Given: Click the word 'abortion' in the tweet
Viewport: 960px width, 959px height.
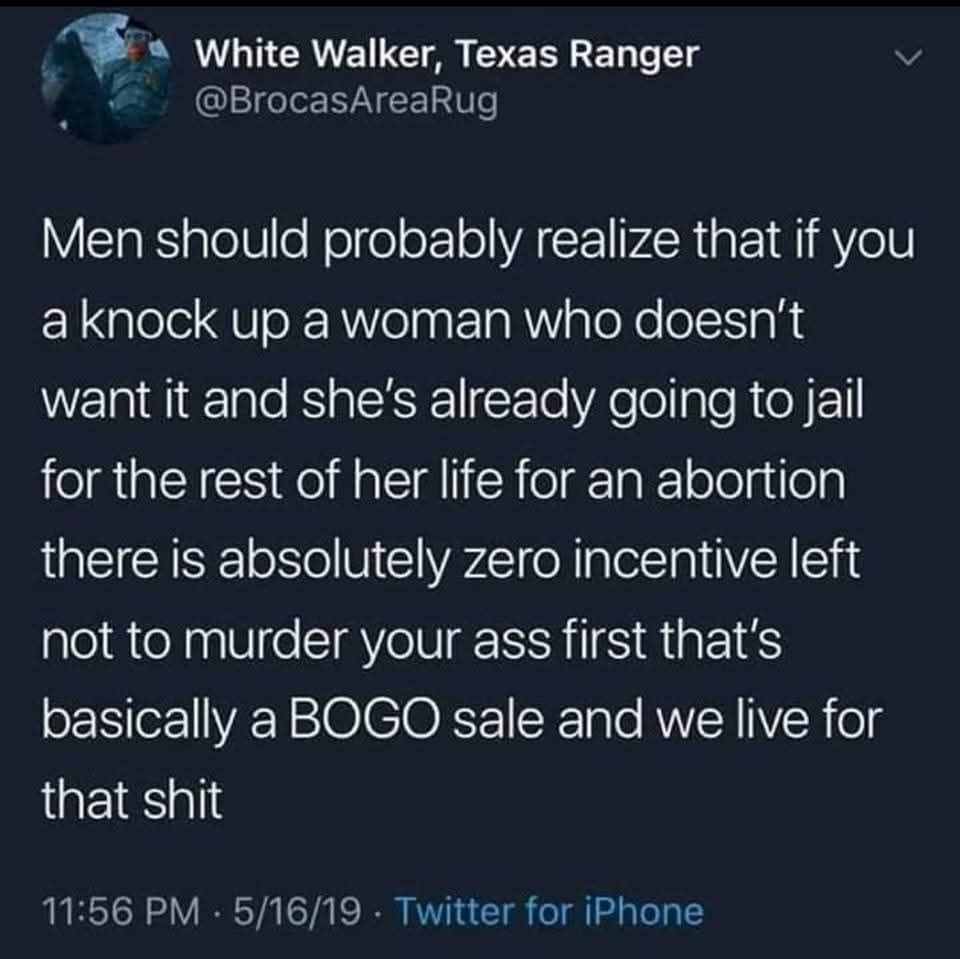Looking at the screenshot, I should click(751, 480).
